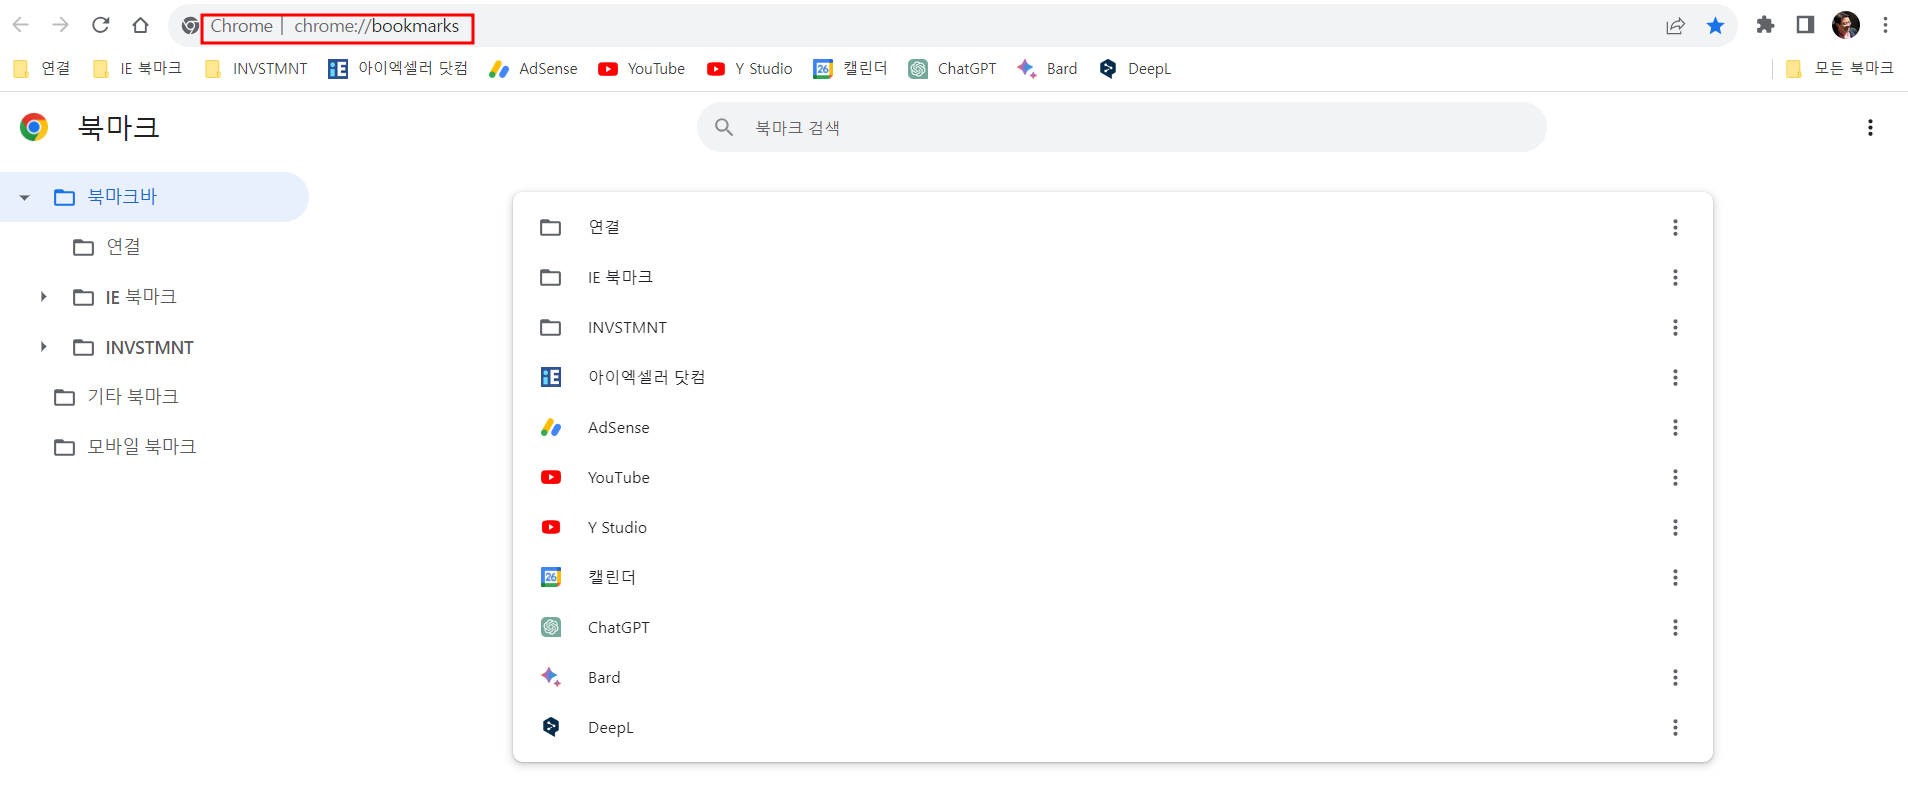Open 모든 북마크 folder dropdown

tap(1839, 68)
